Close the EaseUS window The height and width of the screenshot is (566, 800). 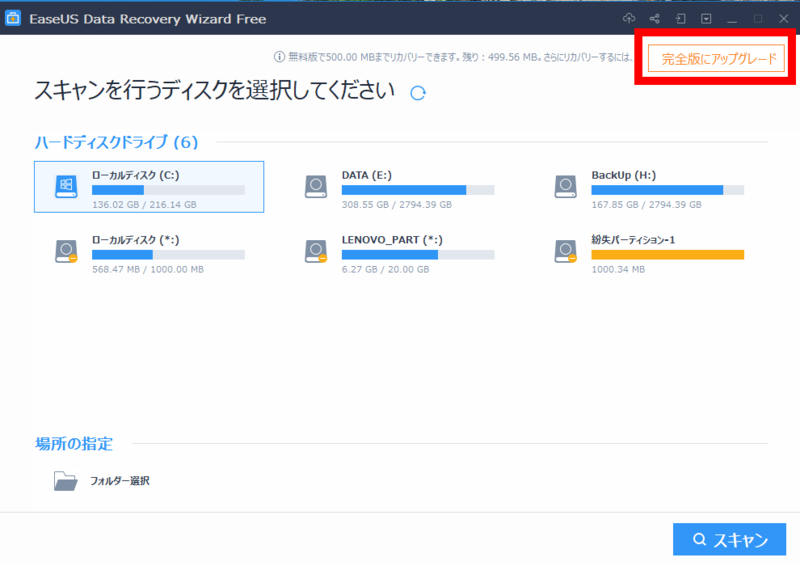tap(784, 19)
